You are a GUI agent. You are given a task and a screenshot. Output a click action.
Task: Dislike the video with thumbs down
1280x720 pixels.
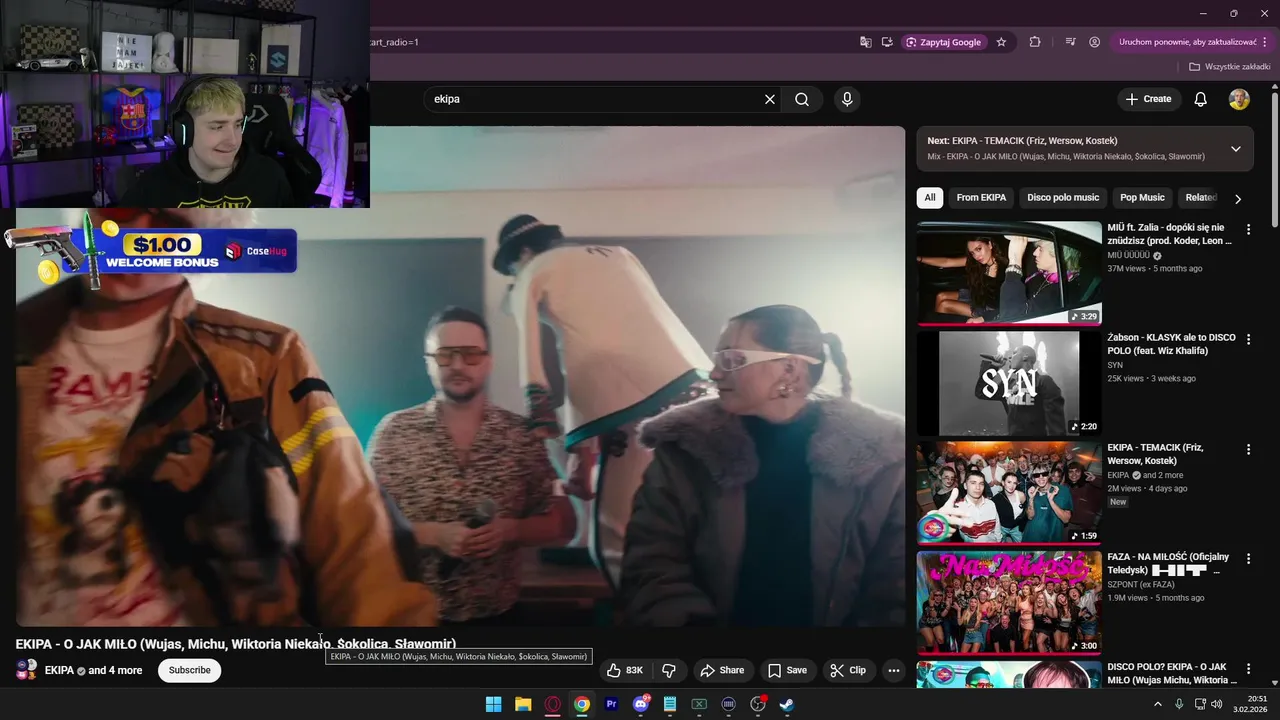click(670, 670)
